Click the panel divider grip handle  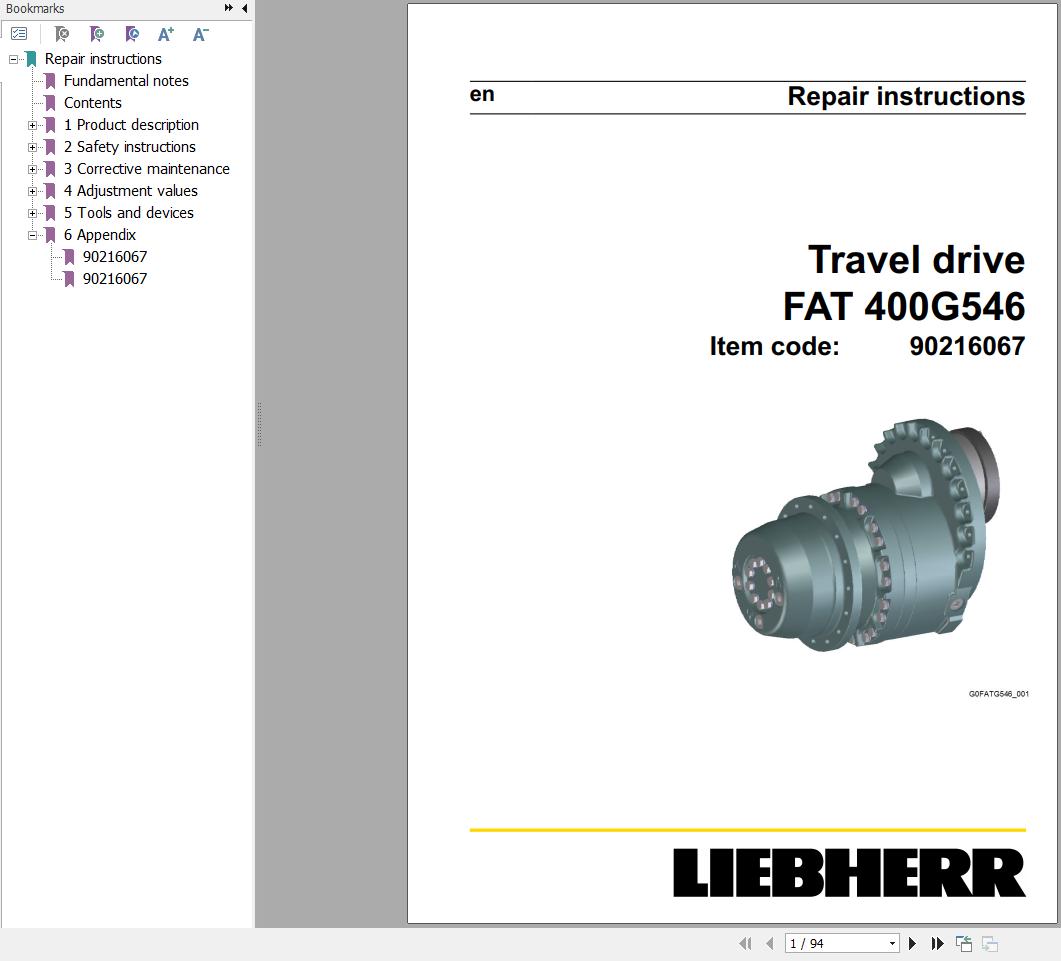259,425
